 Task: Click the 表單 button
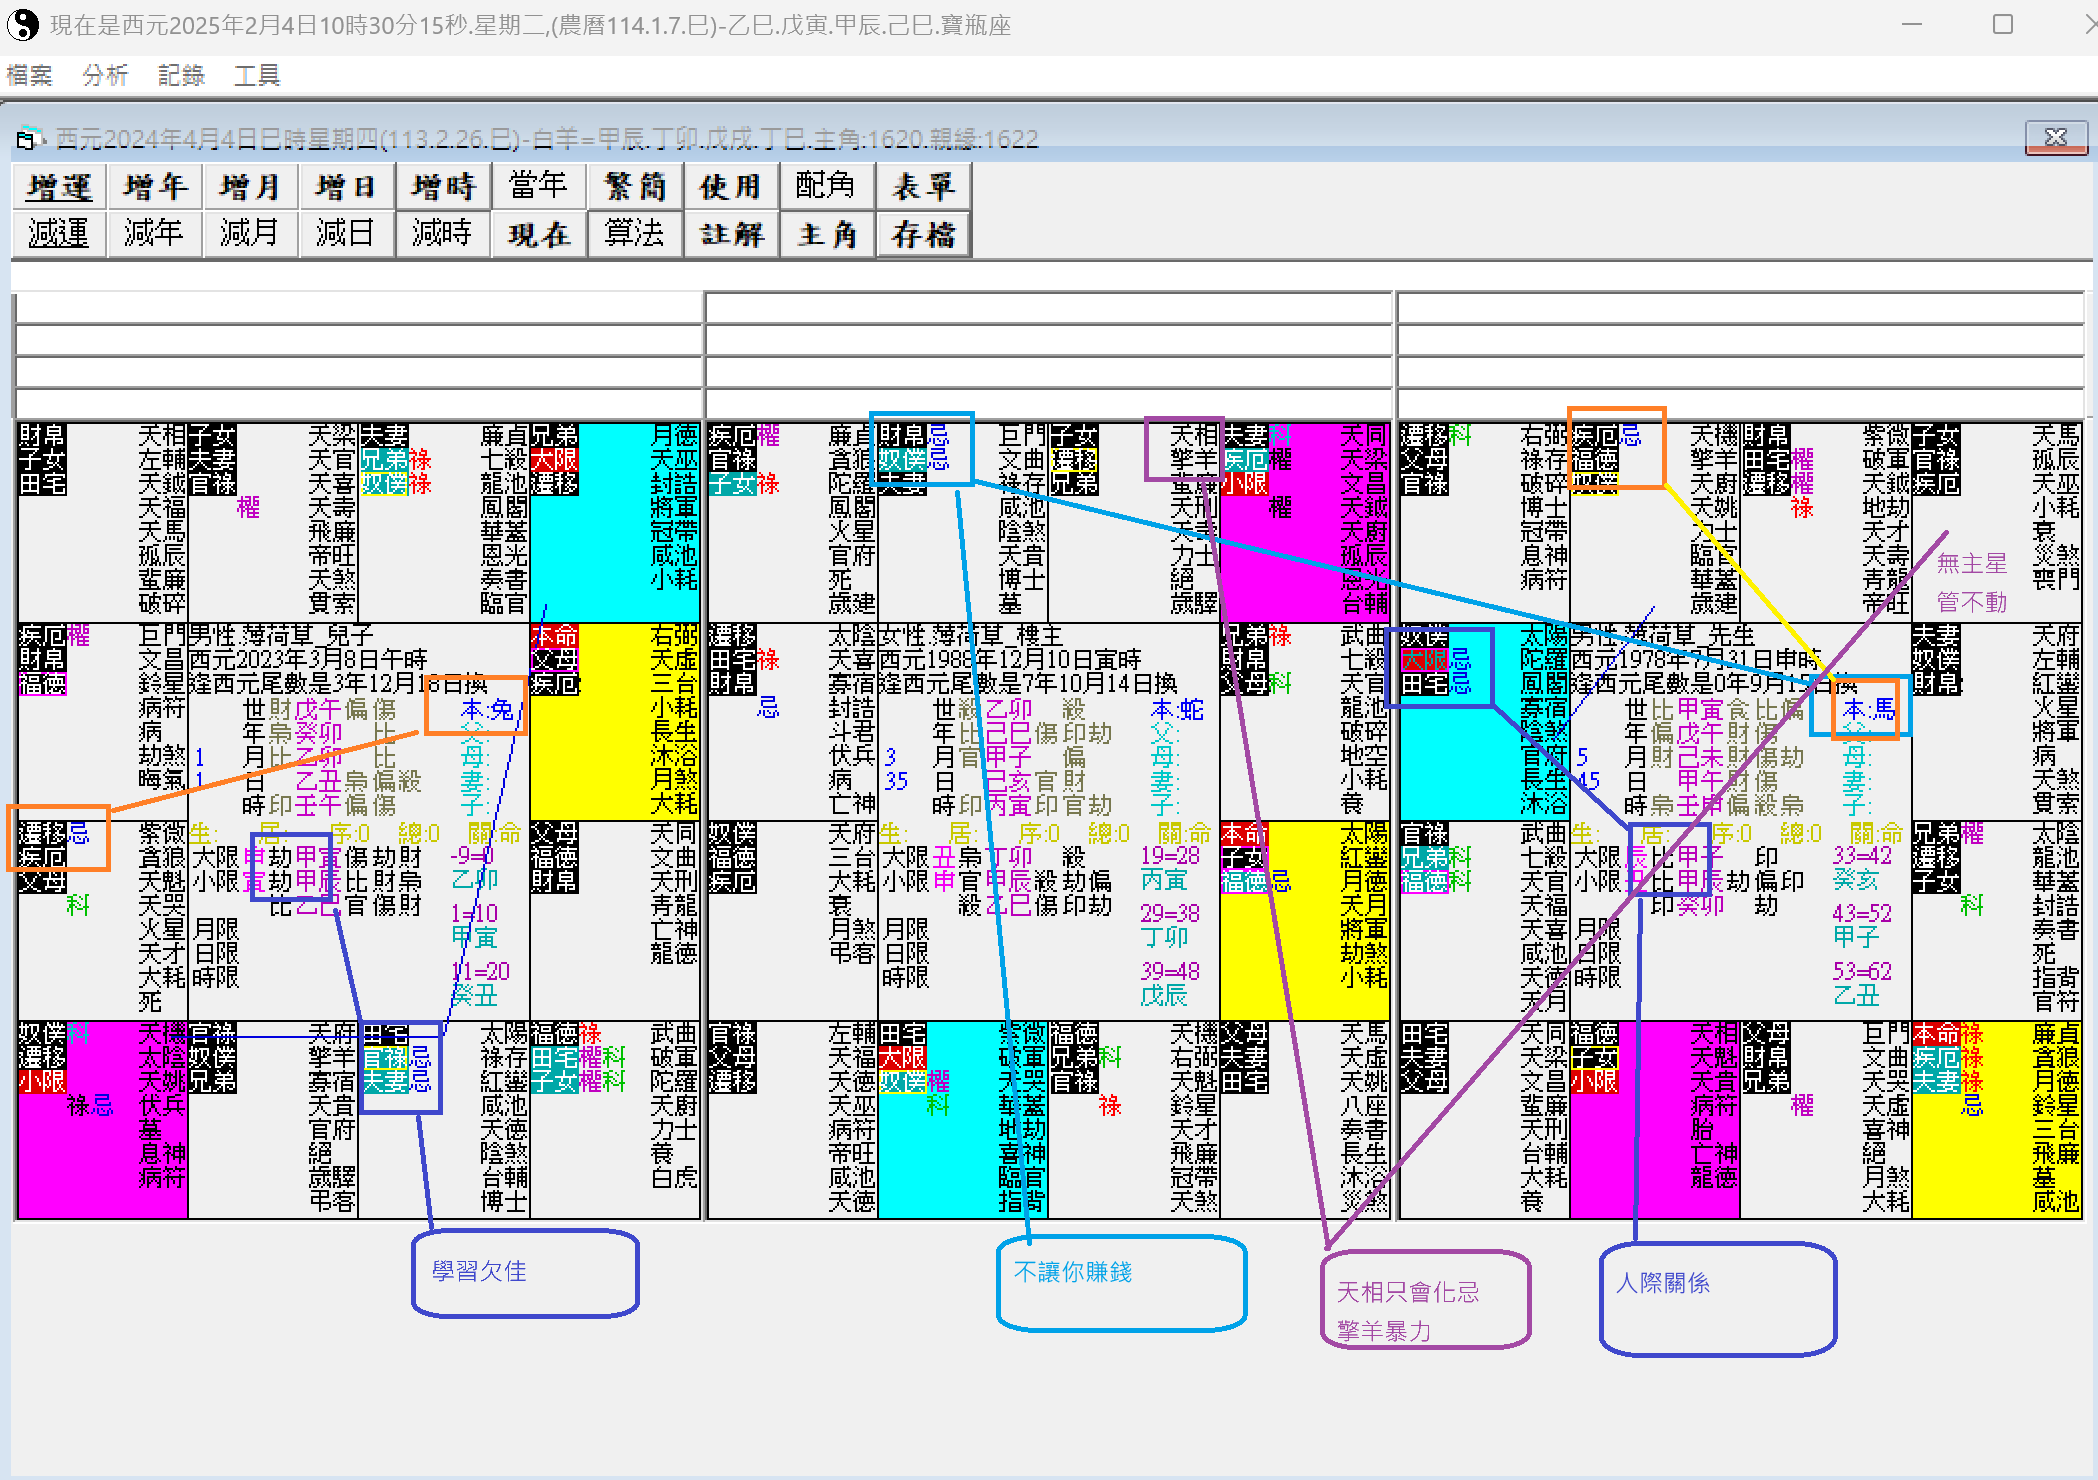(923, 186)
